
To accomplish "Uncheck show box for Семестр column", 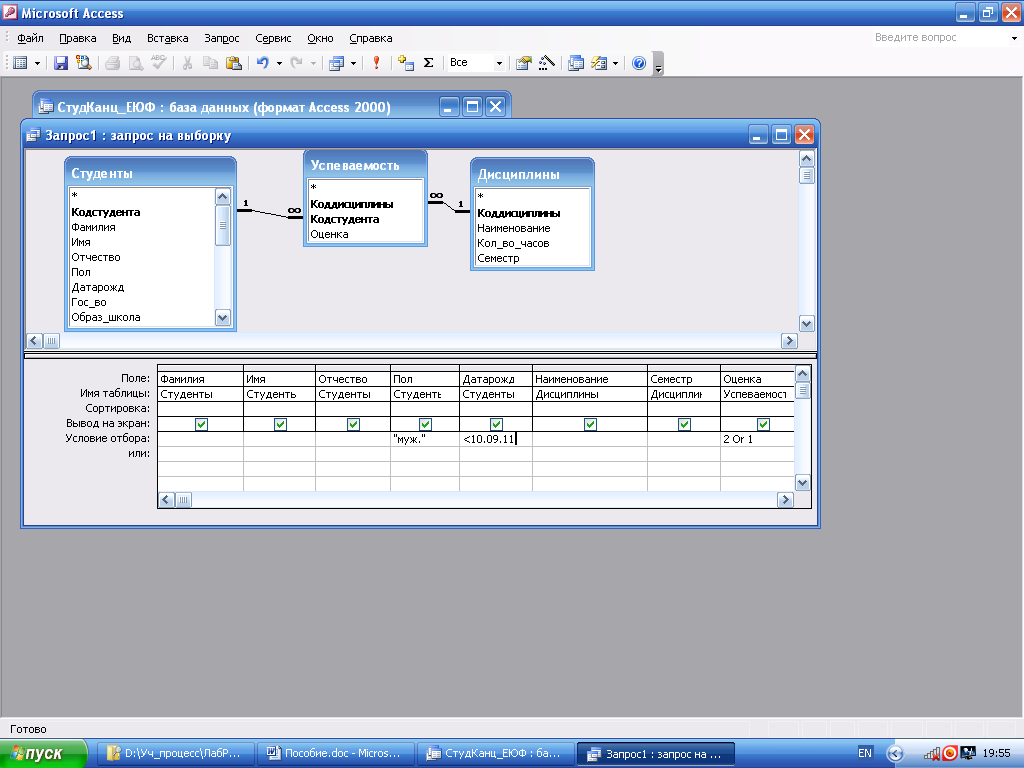I will (x=684, y=424).
